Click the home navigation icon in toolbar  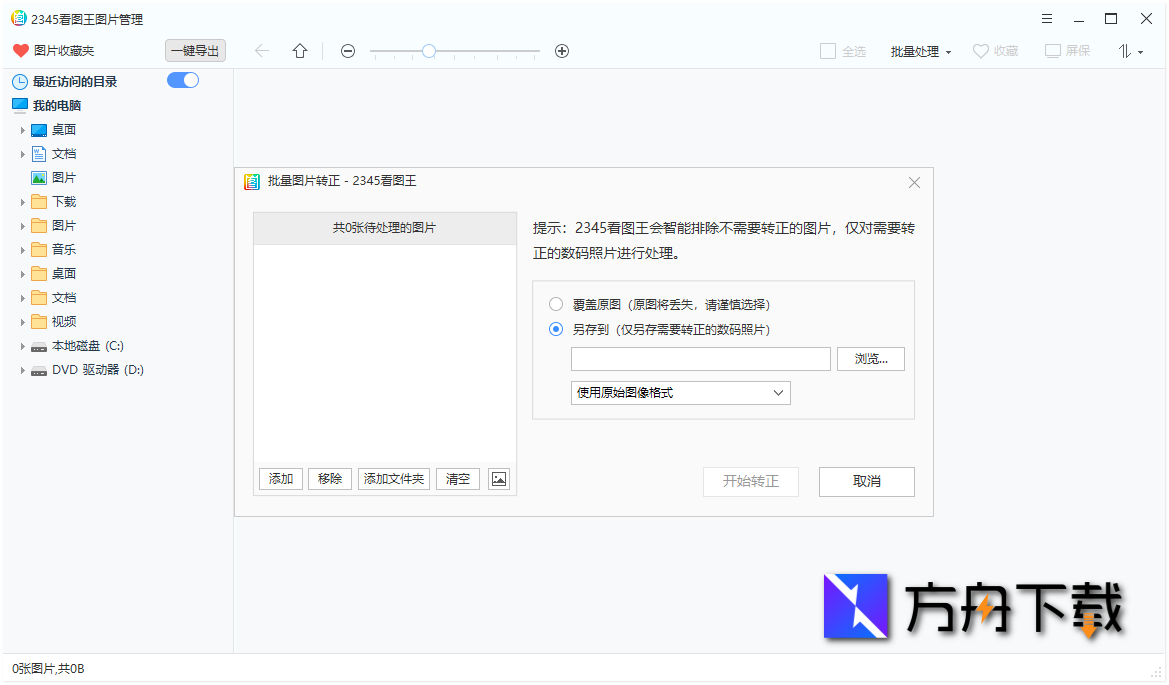299,51
